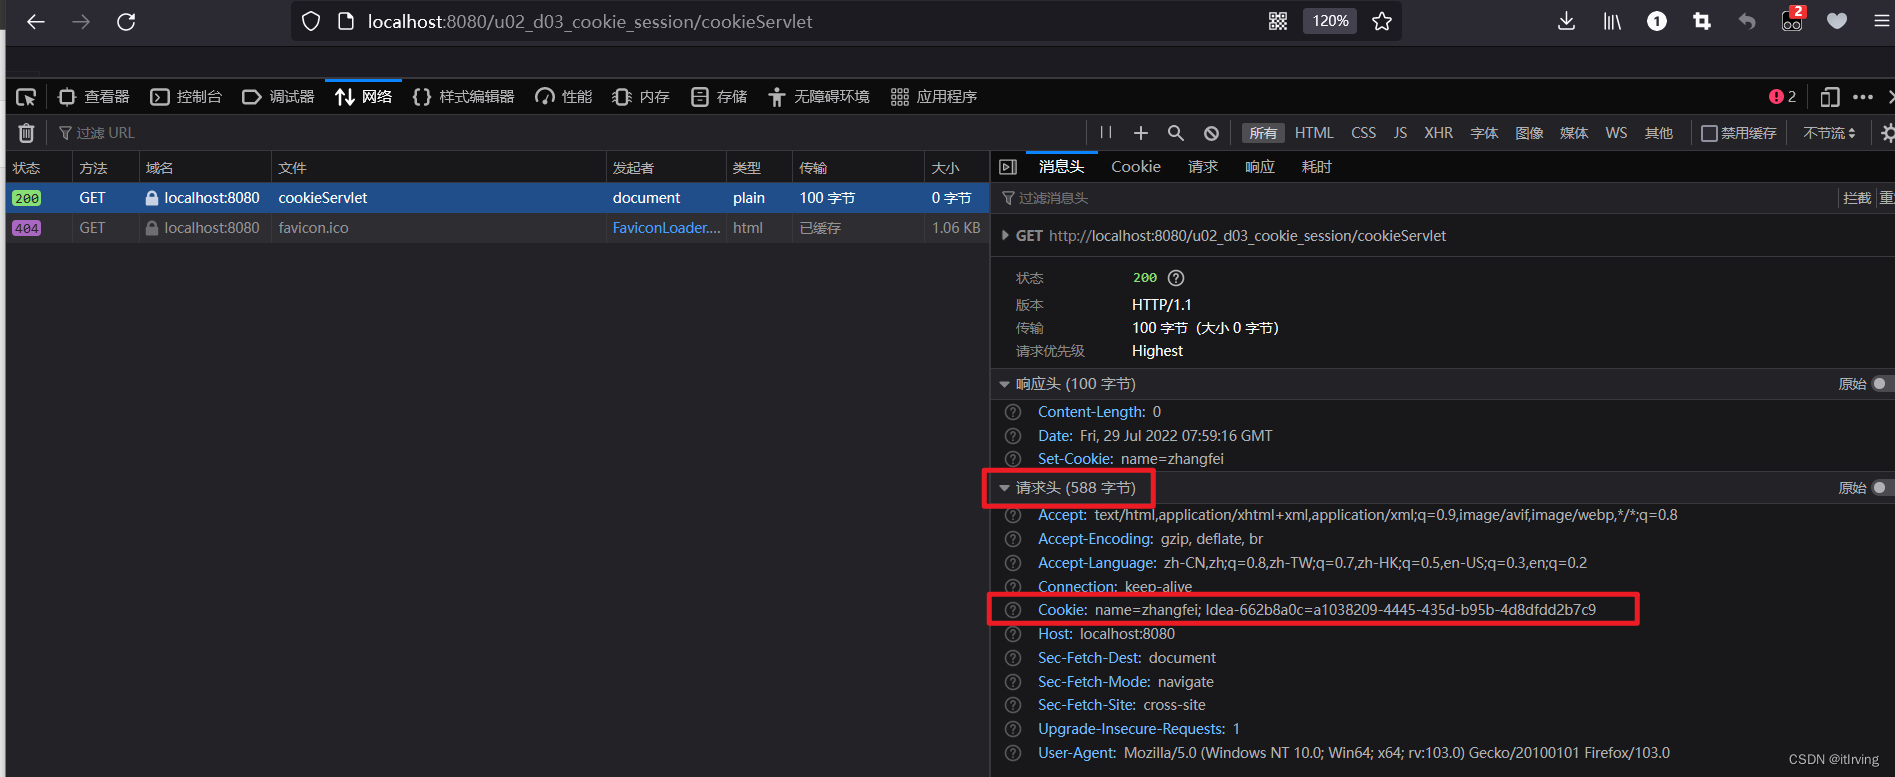Open devtools more options ellipsis
1895x777 pixels.
[1863, 97]
